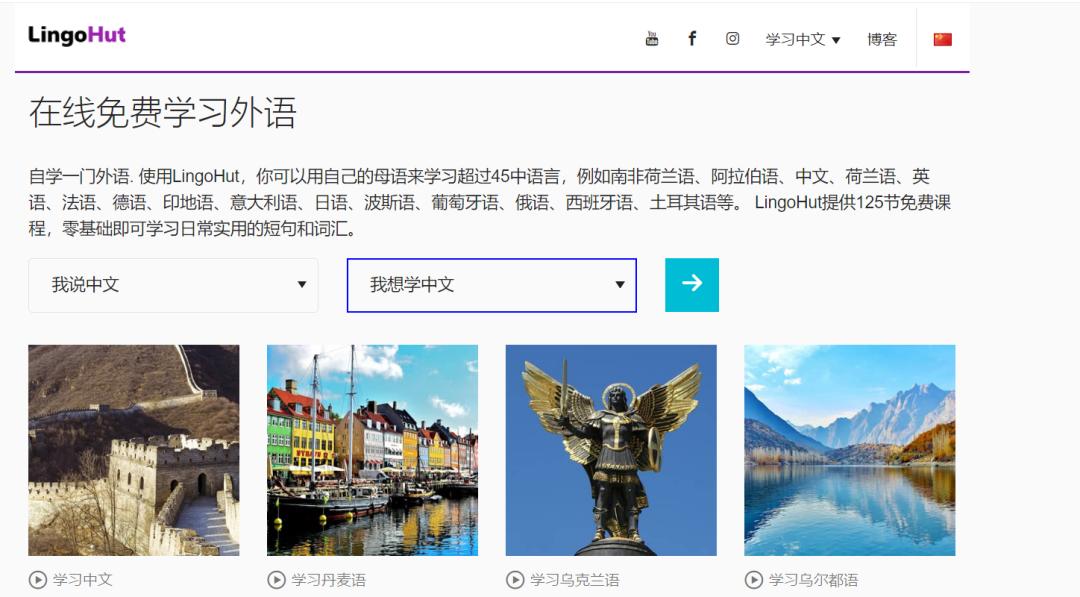Visit LingoHut's Facebook page
This screenshot has width=1080, height=597.
[x=692, y=38]
